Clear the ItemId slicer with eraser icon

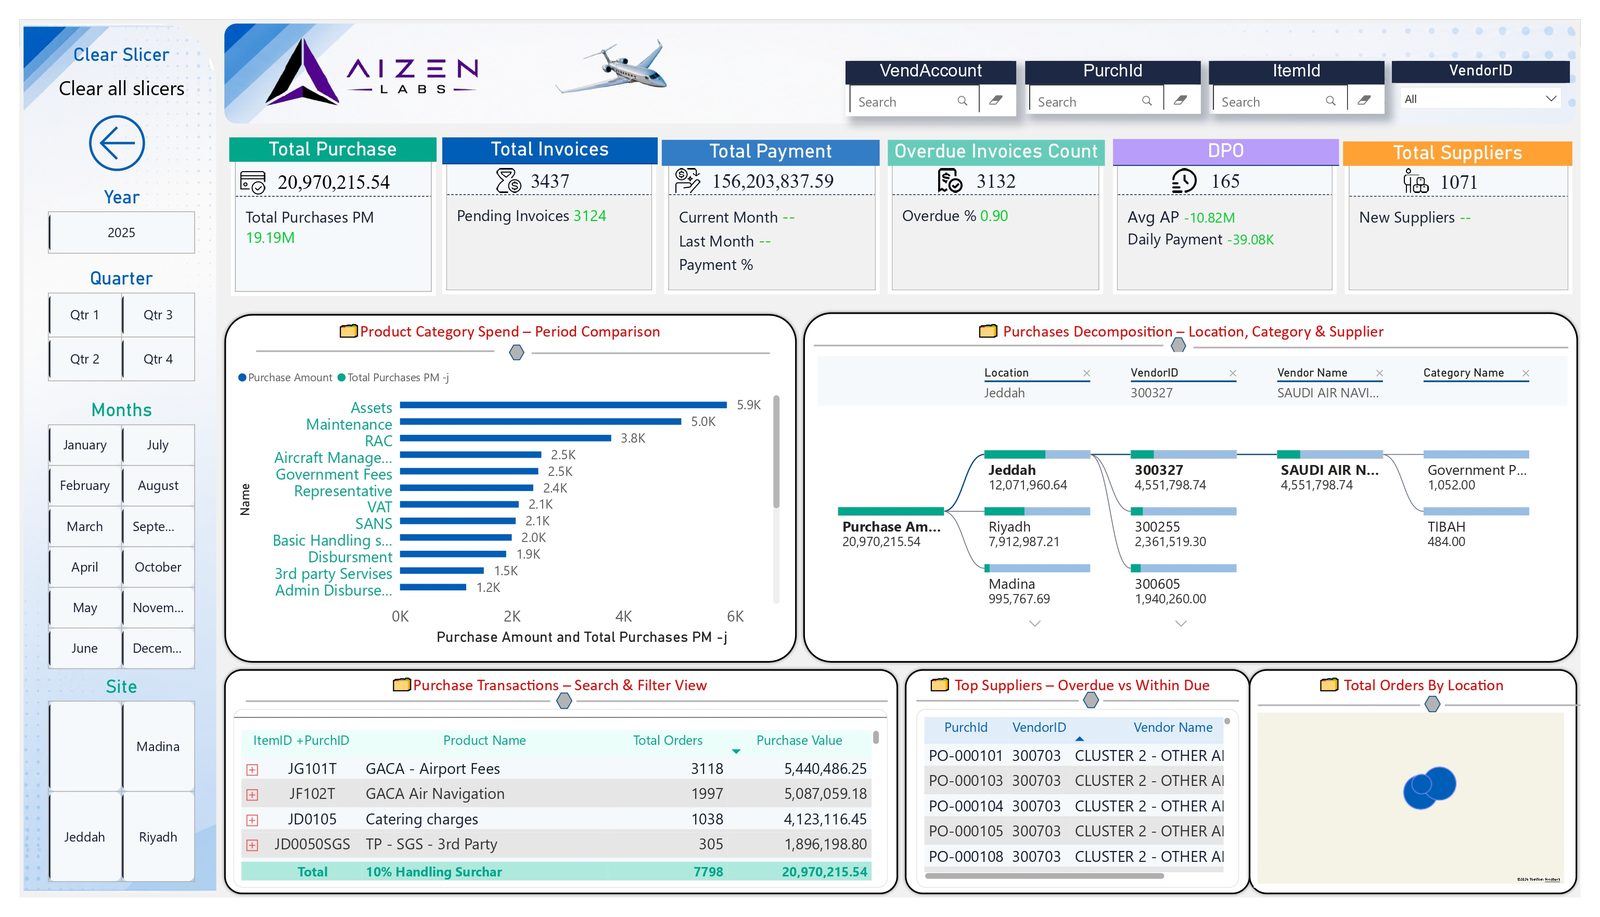click(x=1364, y=100)
